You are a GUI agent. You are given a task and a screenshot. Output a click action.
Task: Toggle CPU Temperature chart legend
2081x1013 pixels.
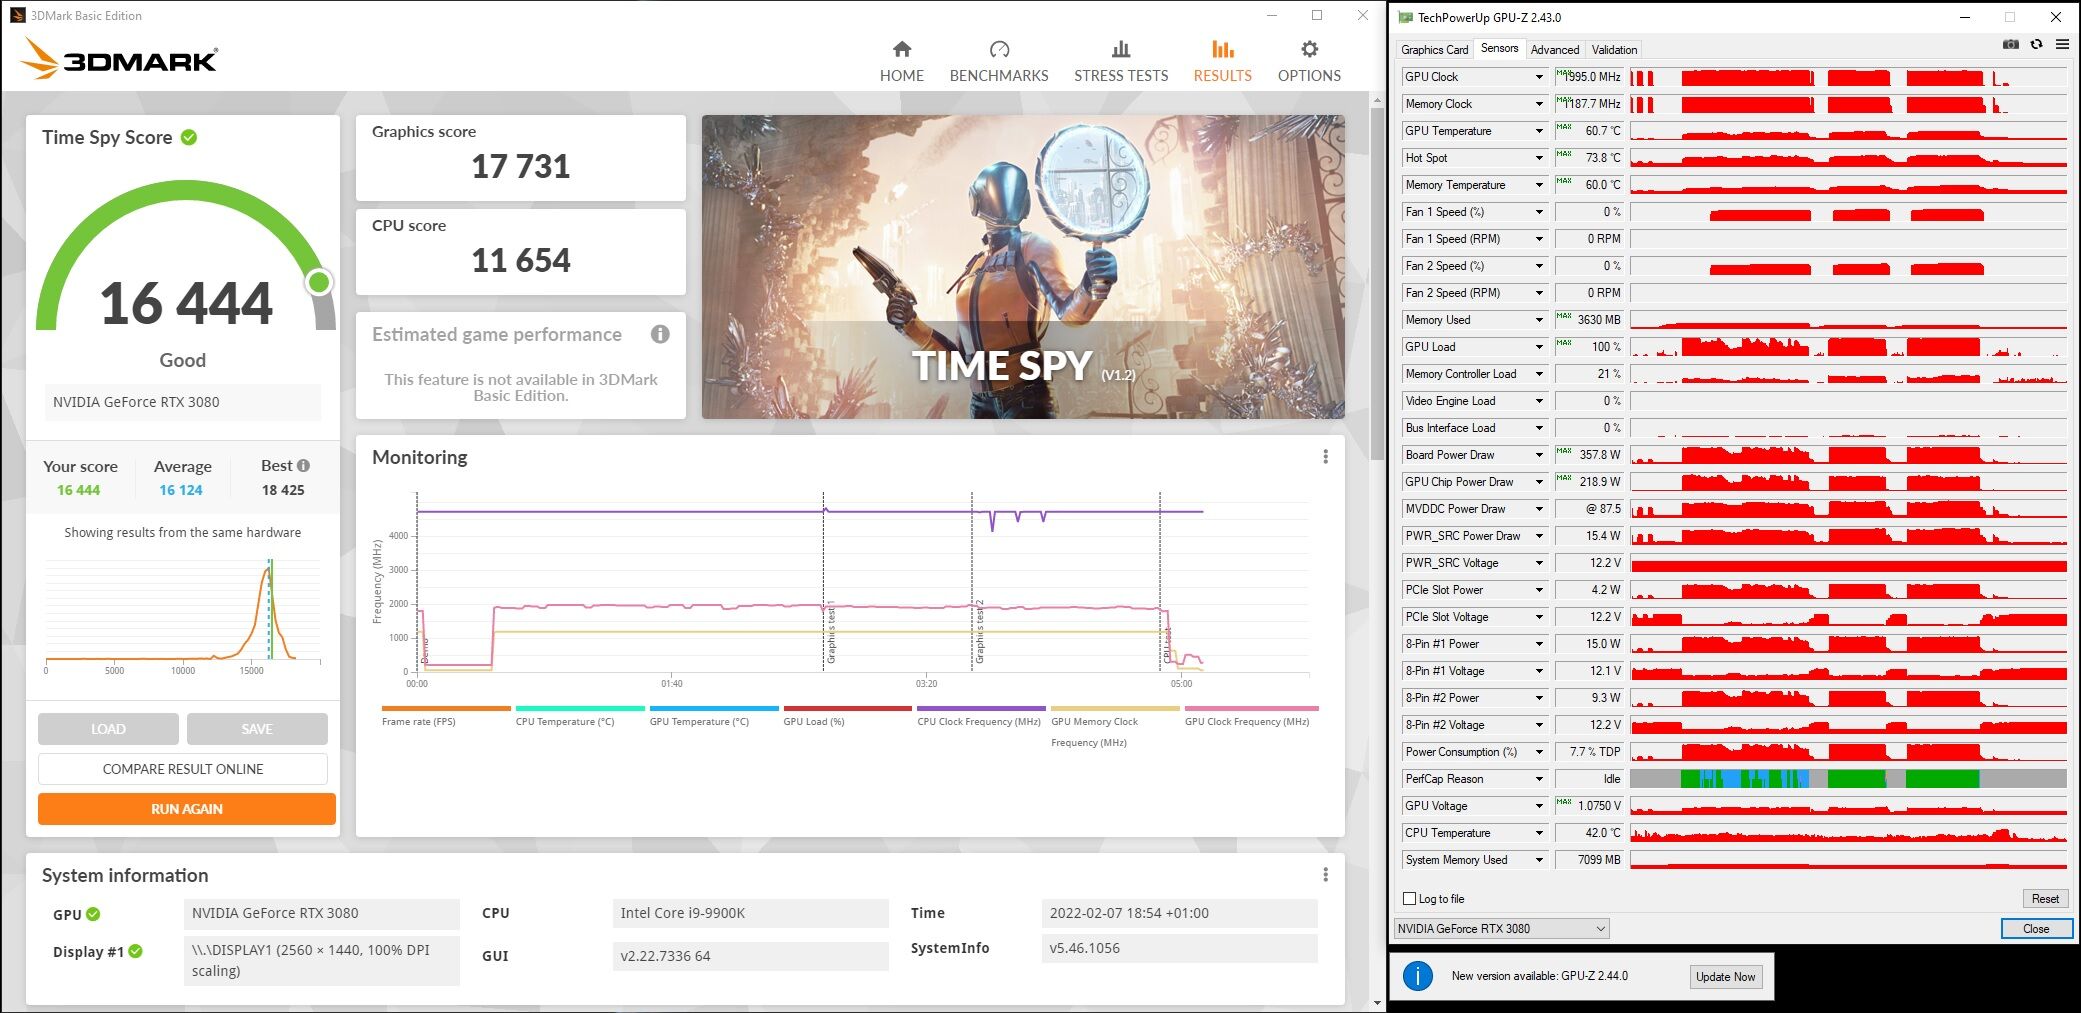564,721
